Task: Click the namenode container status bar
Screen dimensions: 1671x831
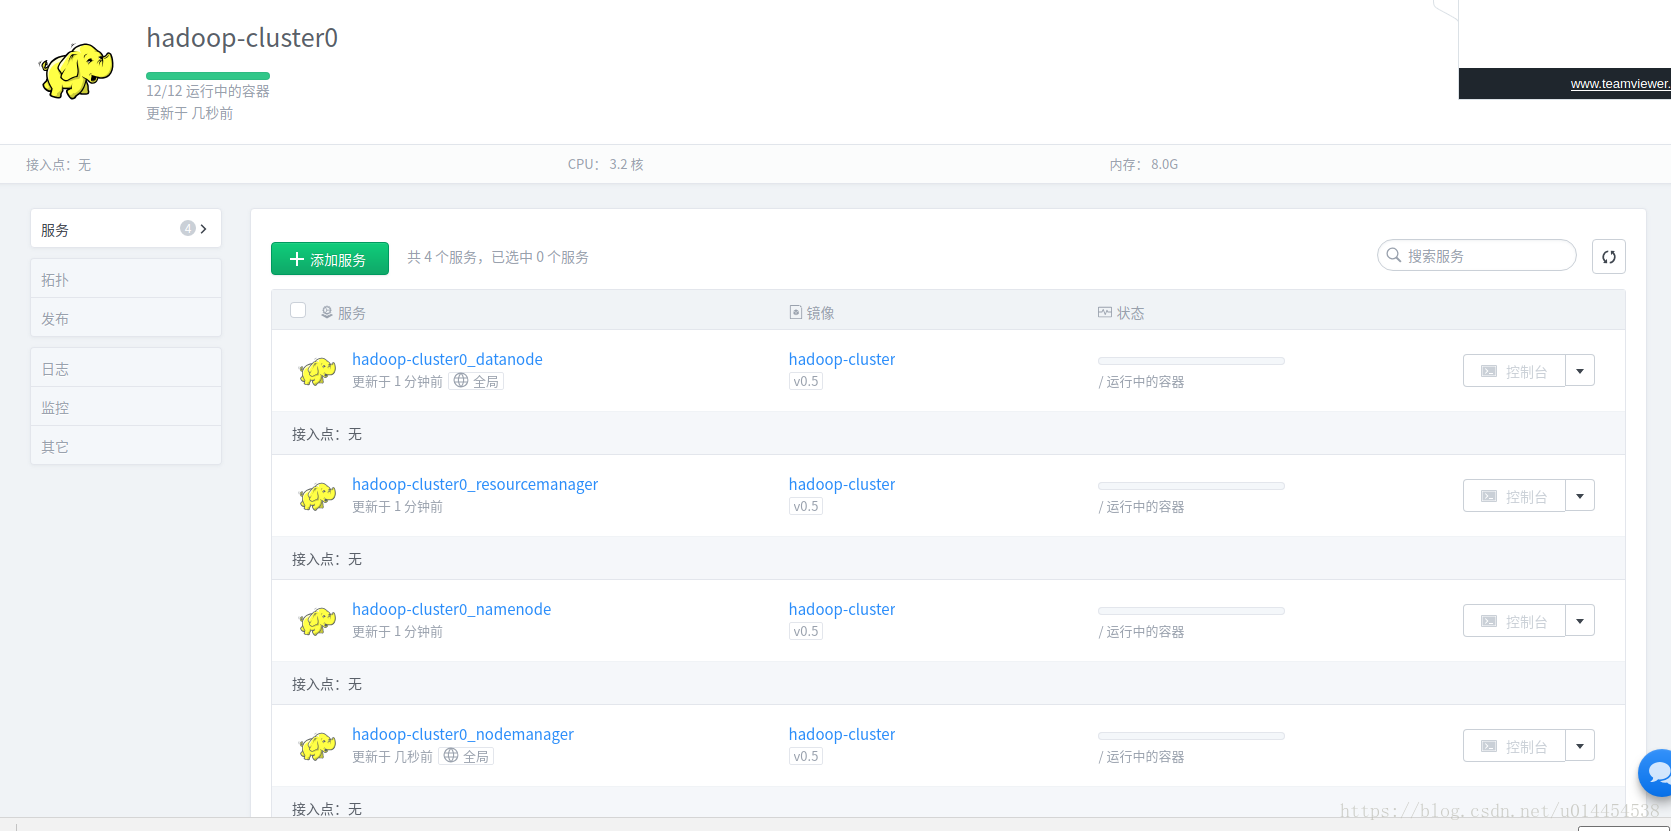Action: click(x=1191, y=611)
